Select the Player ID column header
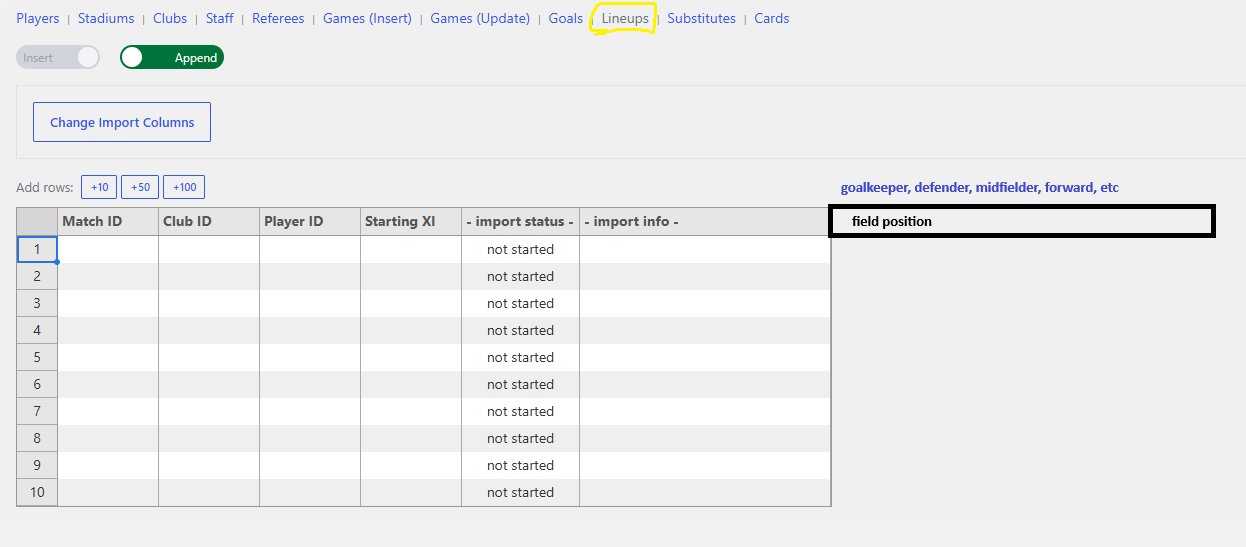 310,221
